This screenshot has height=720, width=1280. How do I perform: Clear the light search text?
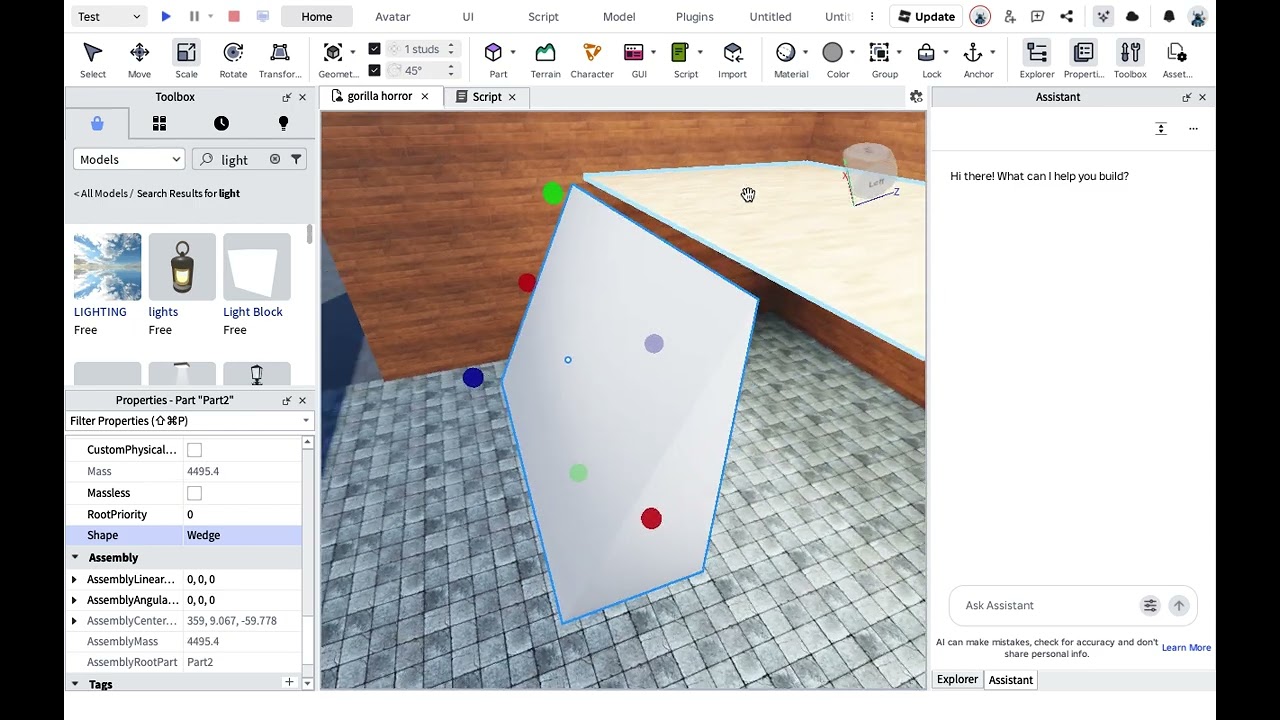tap(275, 159)
